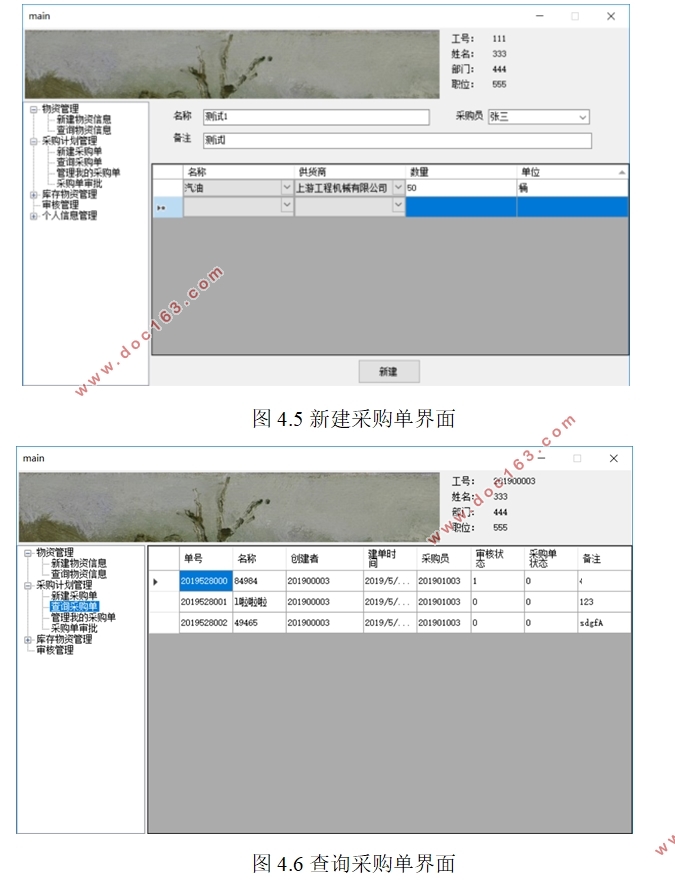
Task: Click the 备注 cell containing sdgfA
Action: tap(604, 623)
